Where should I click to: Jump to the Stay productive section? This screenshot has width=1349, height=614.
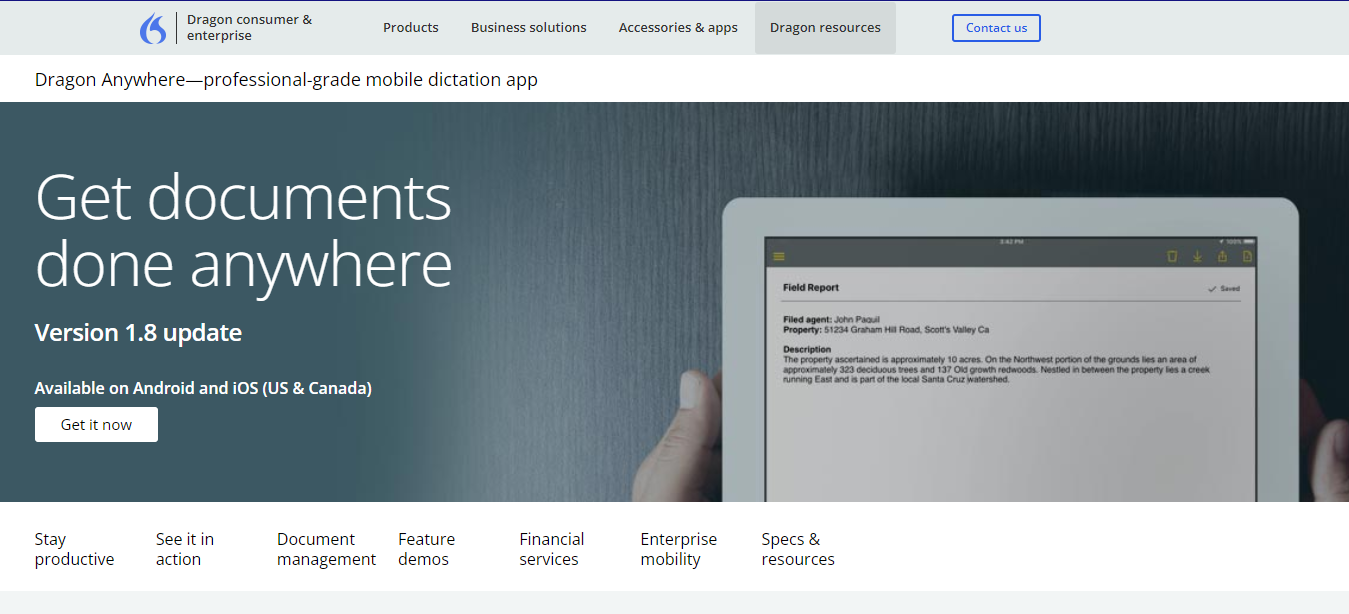point(75,549)
